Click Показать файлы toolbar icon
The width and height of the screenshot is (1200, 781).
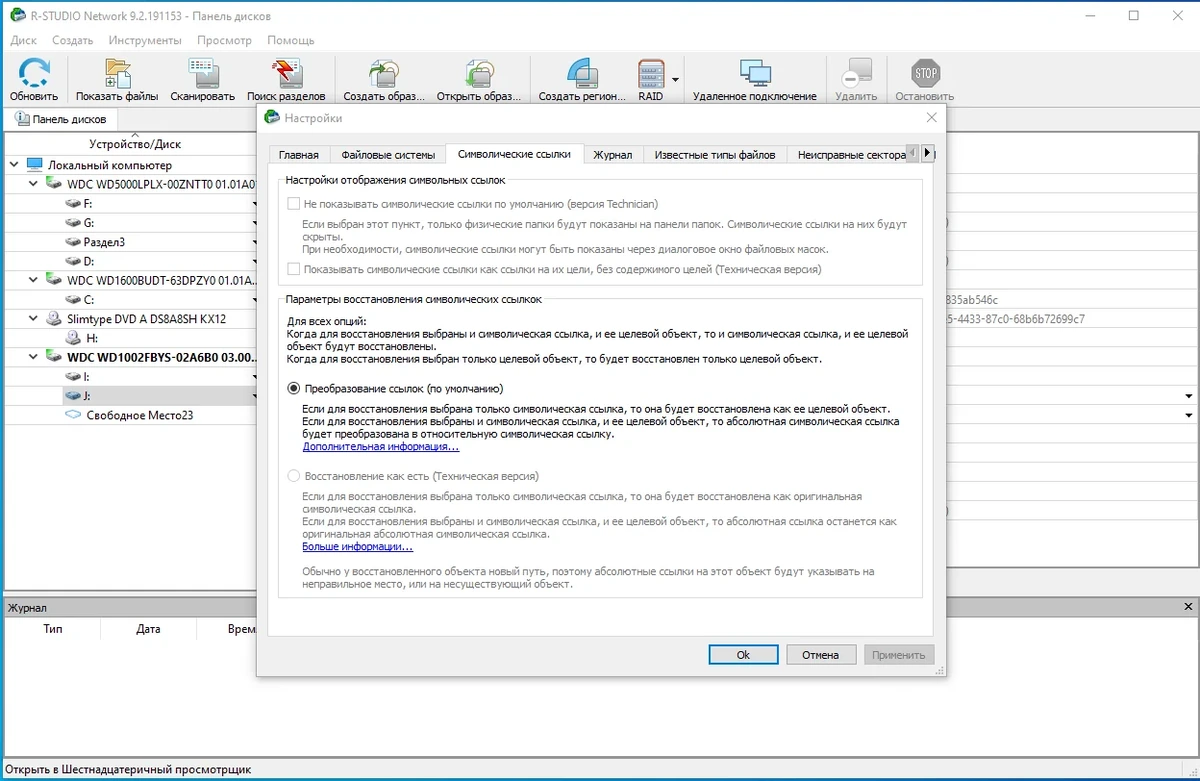(x=117, y=73)
